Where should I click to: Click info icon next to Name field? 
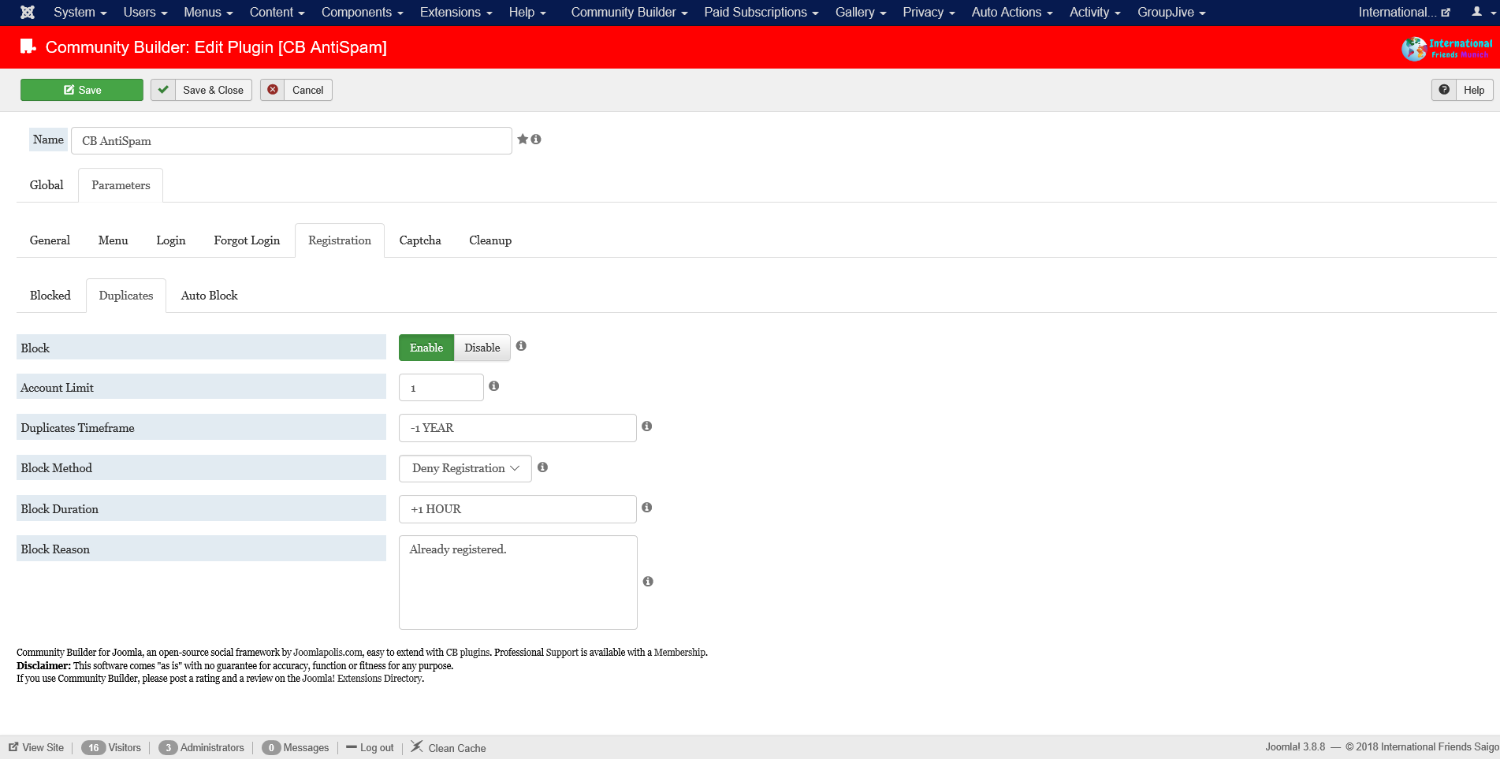pos(536,139)
